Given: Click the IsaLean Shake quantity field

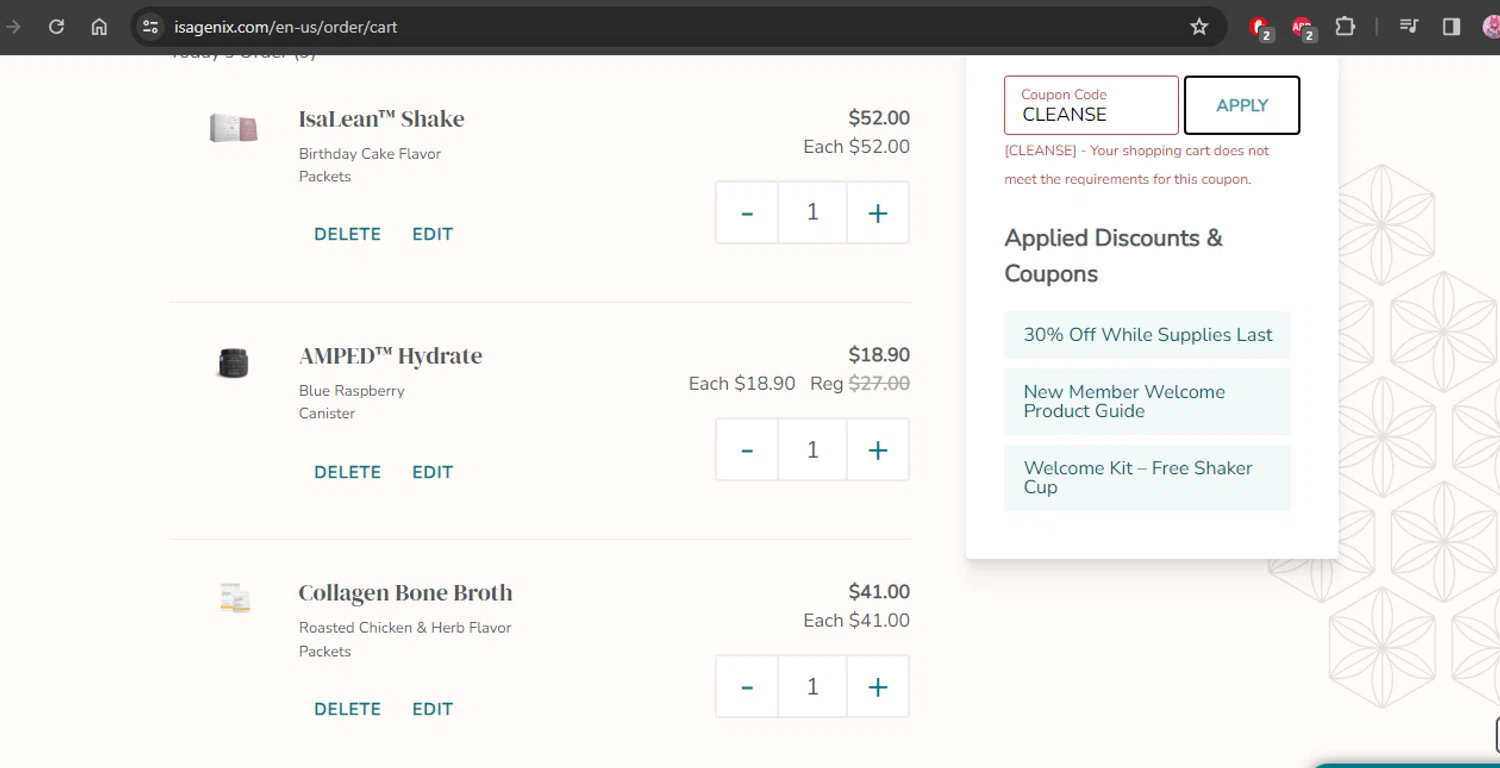Looking at the screenshot, I should tap(812, 213).
